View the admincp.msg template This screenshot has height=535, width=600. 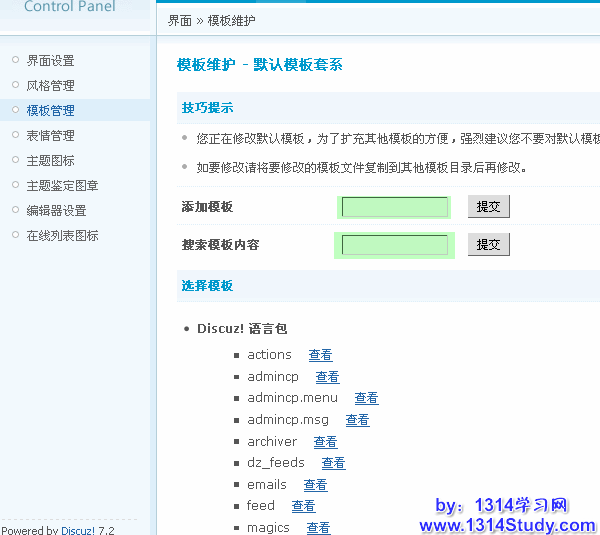coord(357,420)
